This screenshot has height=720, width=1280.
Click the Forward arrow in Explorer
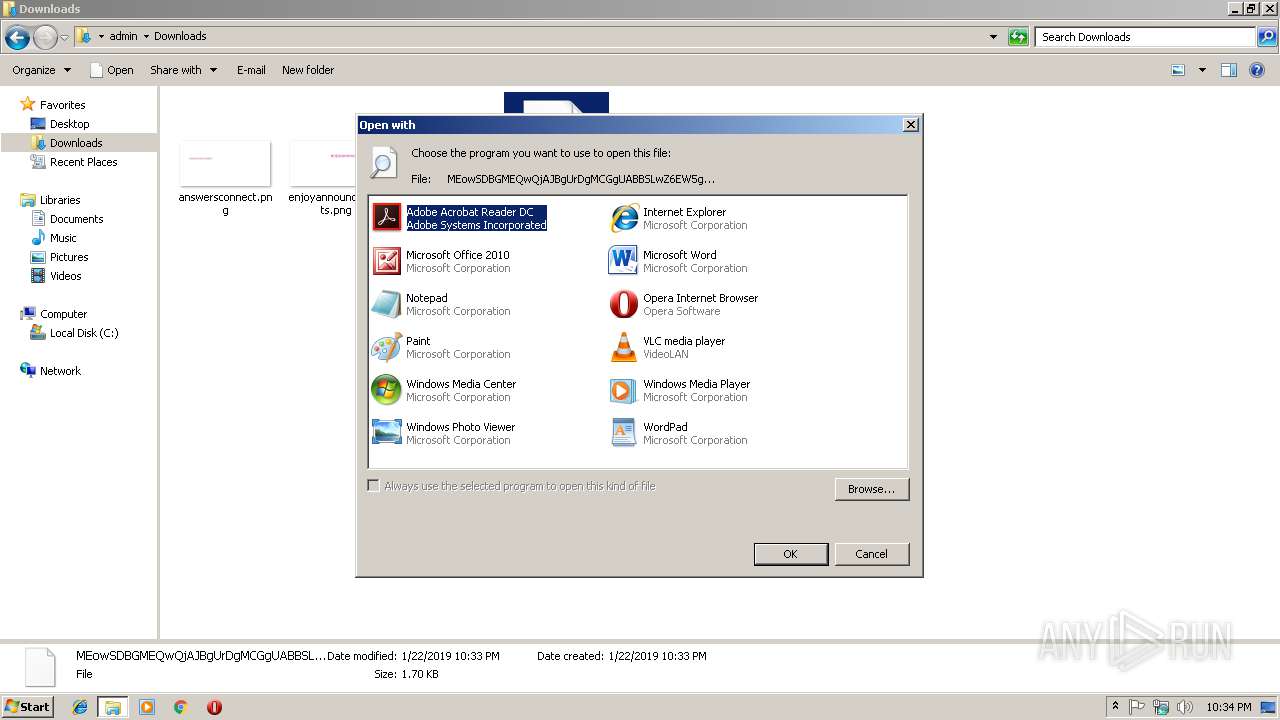pos(45,38)
